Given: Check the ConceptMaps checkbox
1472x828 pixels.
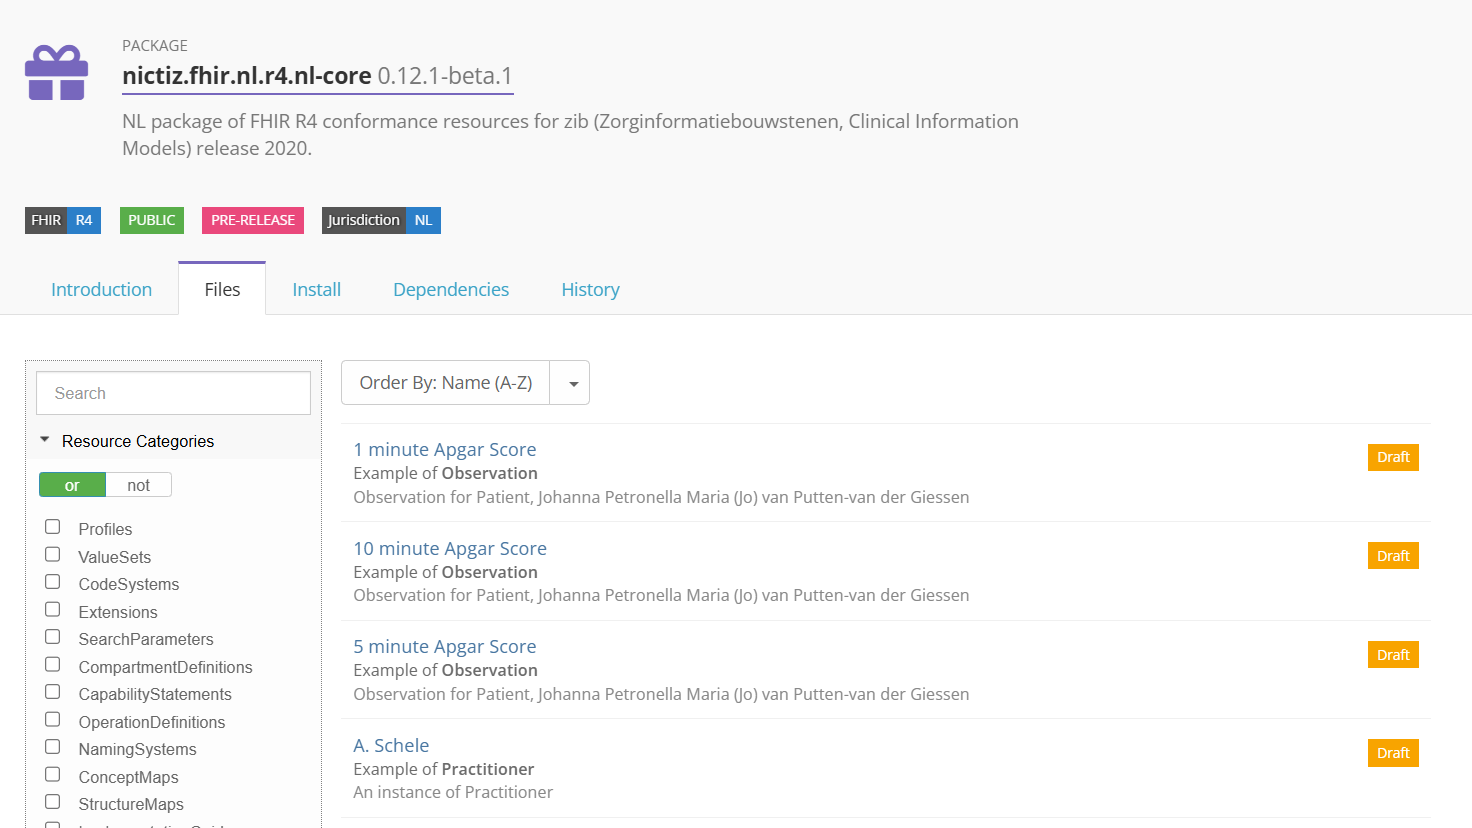Looking at the screenshot, I should [53, 774].
